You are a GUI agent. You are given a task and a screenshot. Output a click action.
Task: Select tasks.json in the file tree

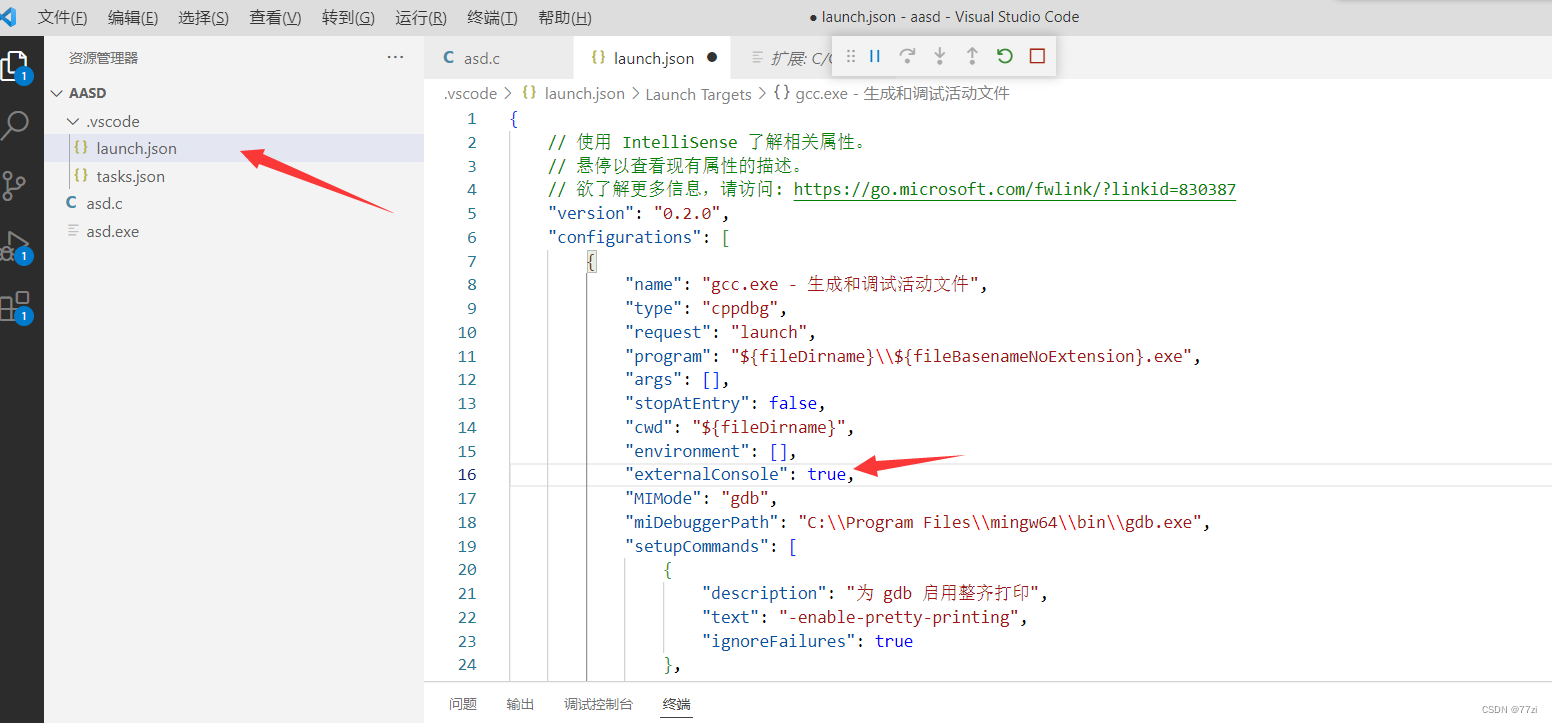coord(234,176)
